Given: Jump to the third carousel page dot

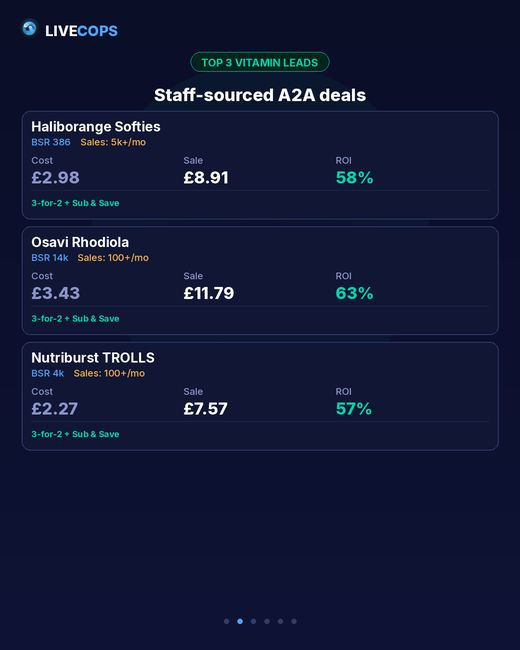Looking at the screenshot, I should point(253,621).
